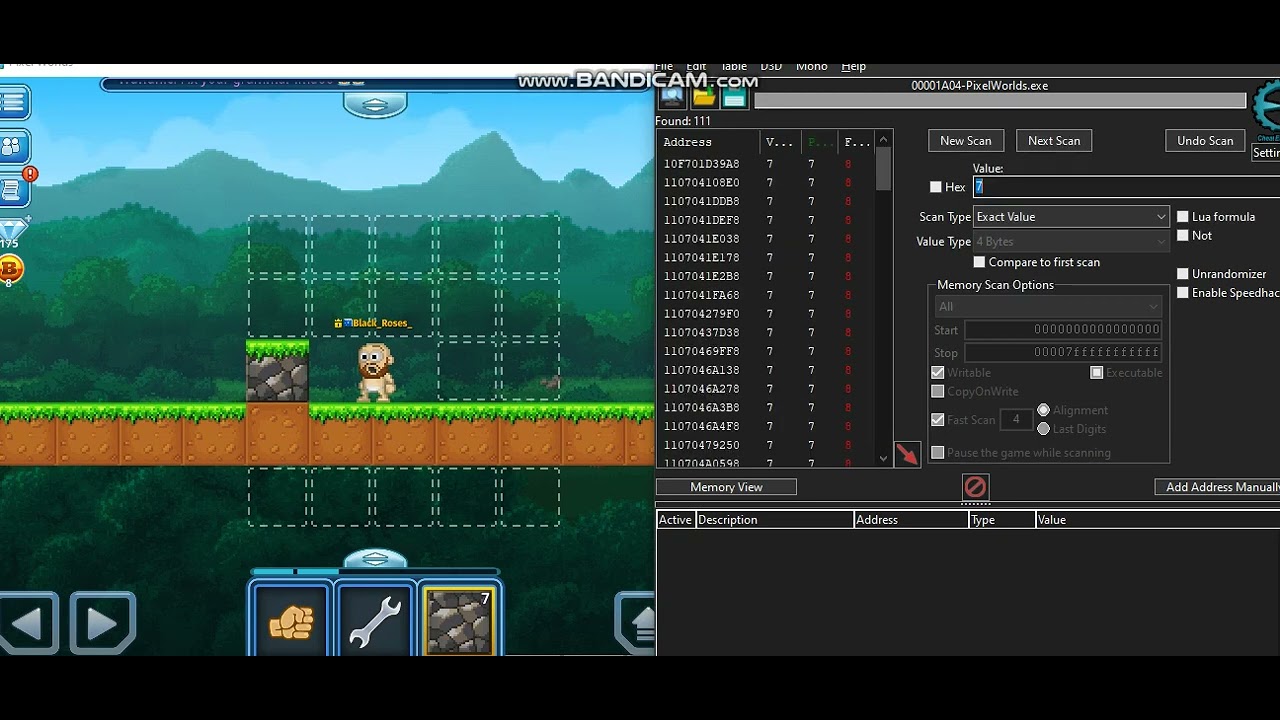Image resolution: width=1280 pixels, height=720 pixels.
Task: Open the process selector computer icon
Action: tap(672, 96)
